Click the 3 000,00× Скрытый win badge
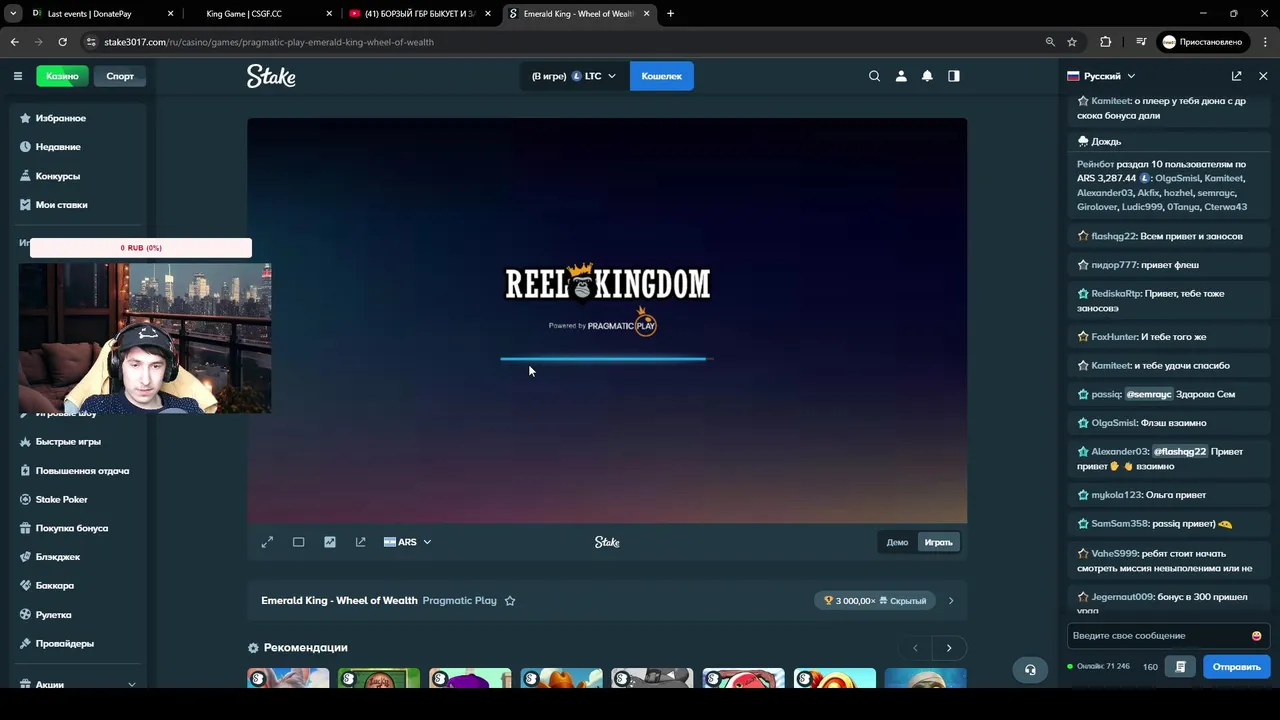The height and width of the screenshot is (720, 1280). [874, 601]
